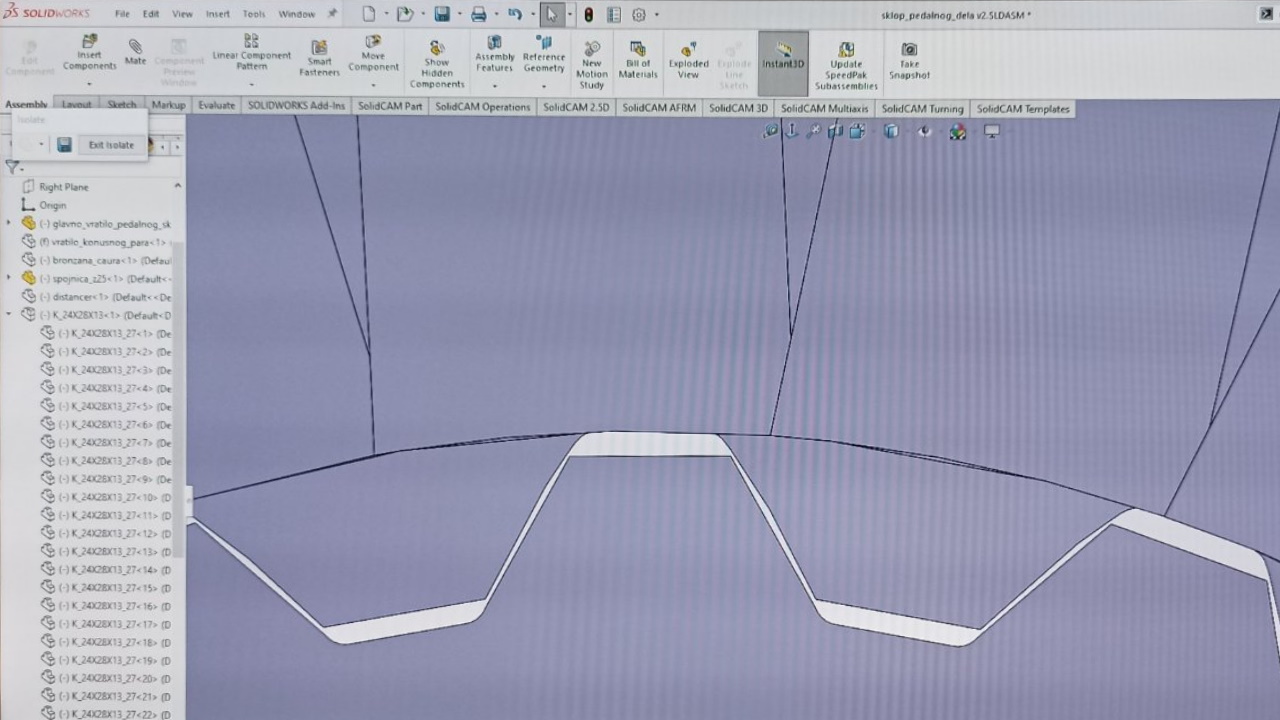Click Take Snapshot camera icon
This screenshot has width=1280, height=720.
(x=909, y=60)
